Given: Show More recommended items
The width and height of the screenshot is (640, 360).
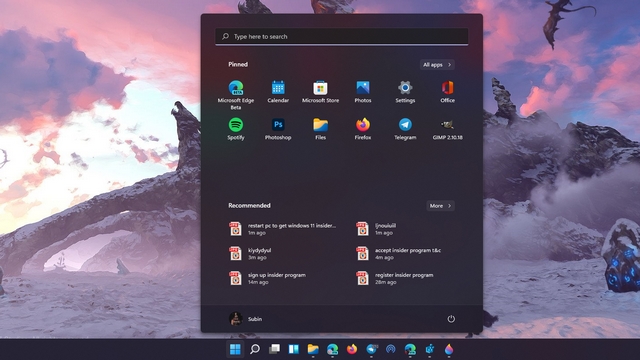Looking at the screenshot, I should coord(440,206).
